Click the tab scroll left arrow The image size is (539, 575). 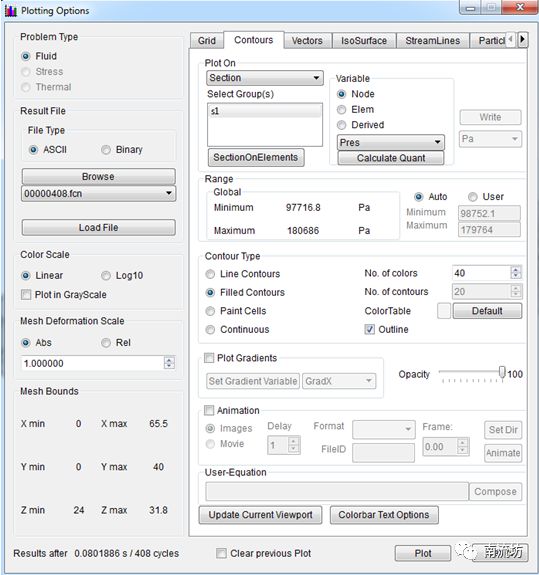coord(511,39)
